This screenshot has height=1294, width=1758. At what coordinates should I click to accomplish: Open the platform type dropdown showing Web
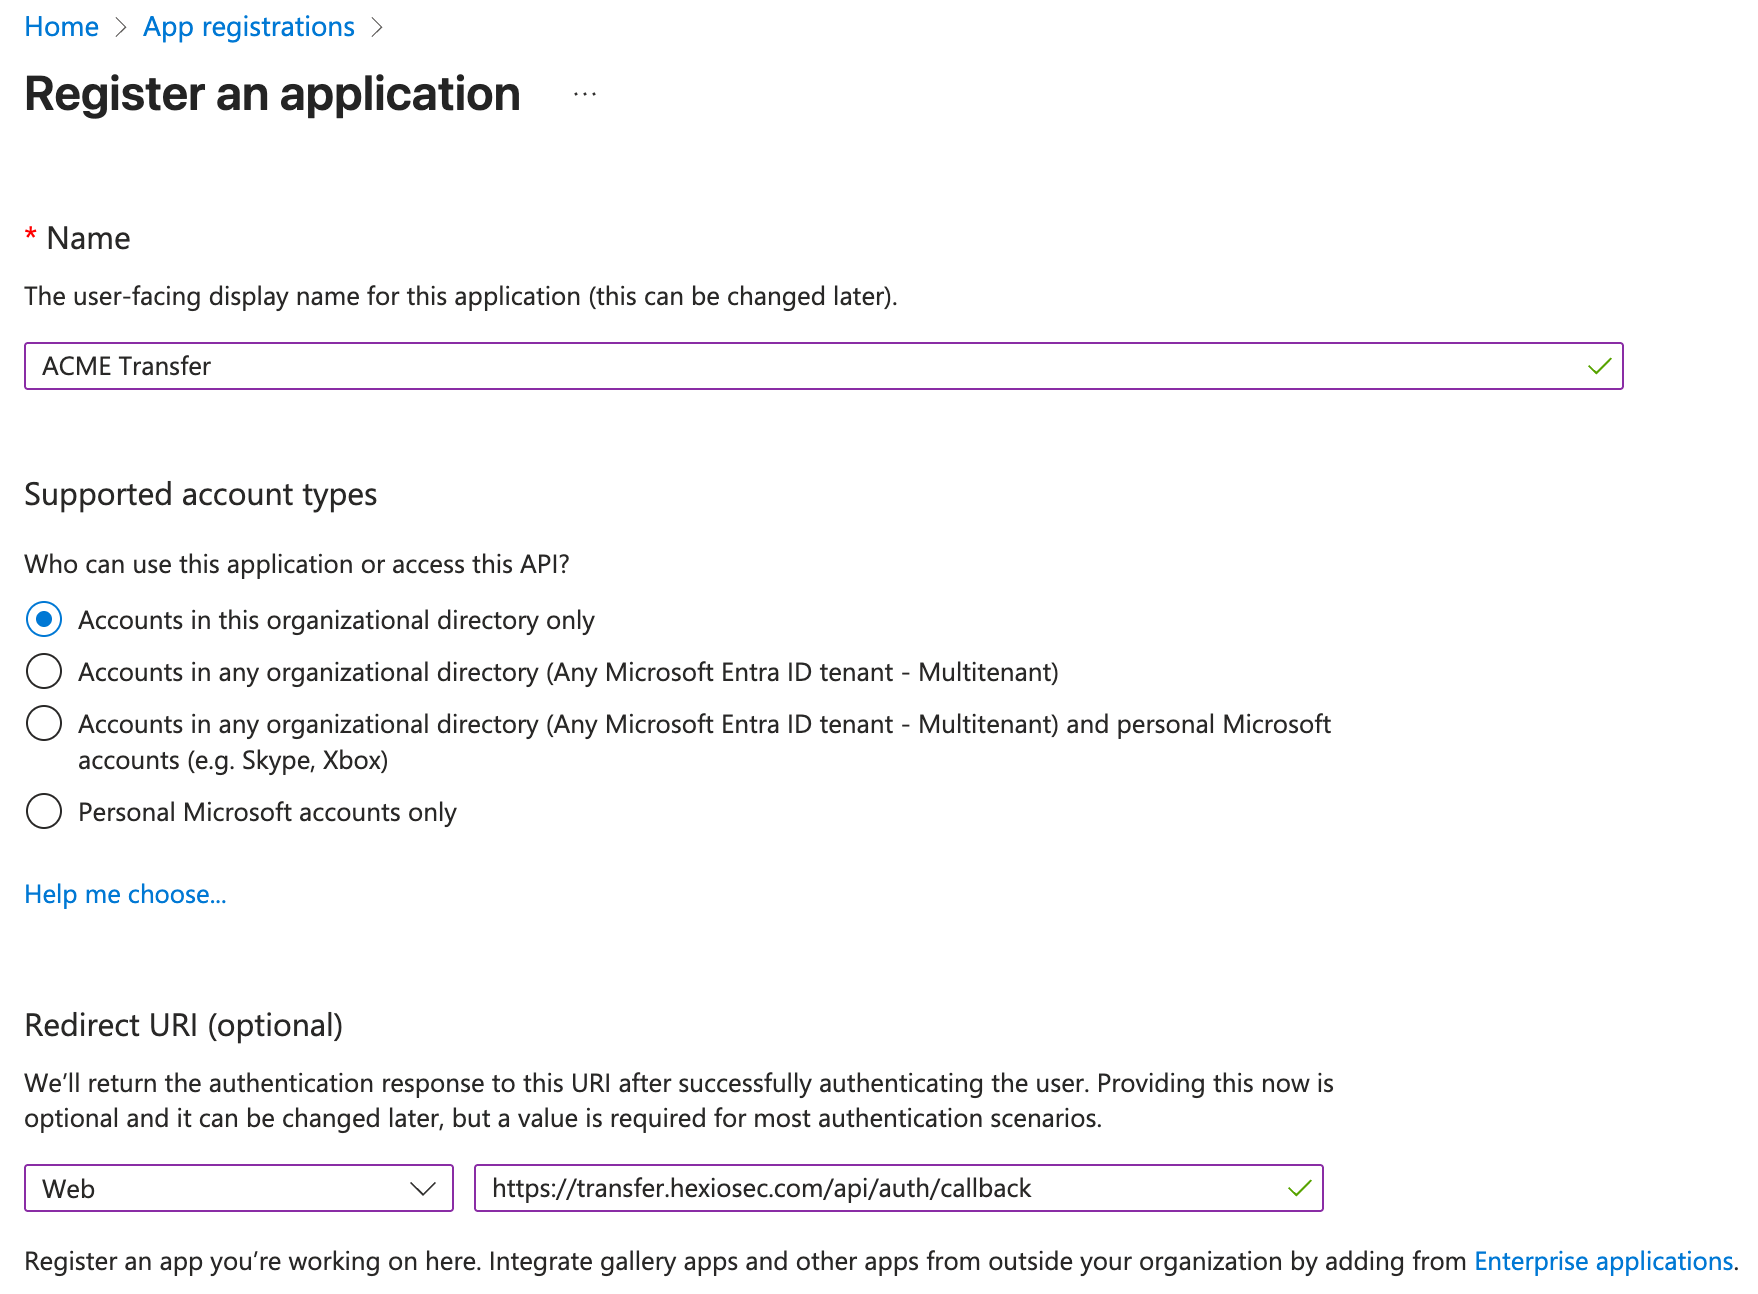[238, 1189]
